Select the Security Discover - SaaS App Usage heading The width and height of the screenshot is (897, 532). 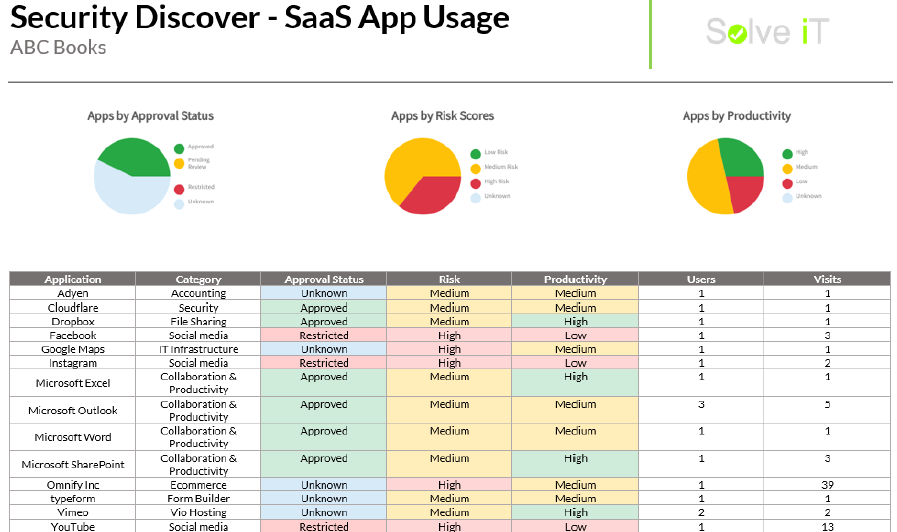click(x=260, y=17)
